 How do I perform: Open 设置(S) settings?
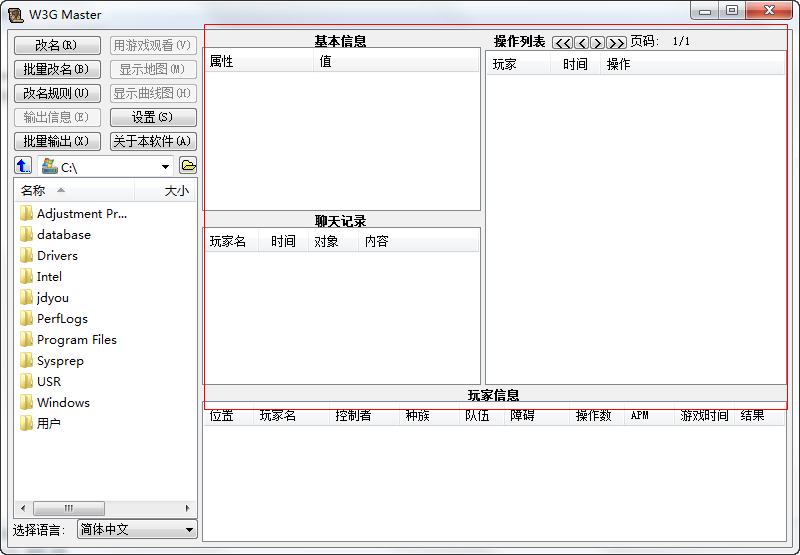[153, 117]
